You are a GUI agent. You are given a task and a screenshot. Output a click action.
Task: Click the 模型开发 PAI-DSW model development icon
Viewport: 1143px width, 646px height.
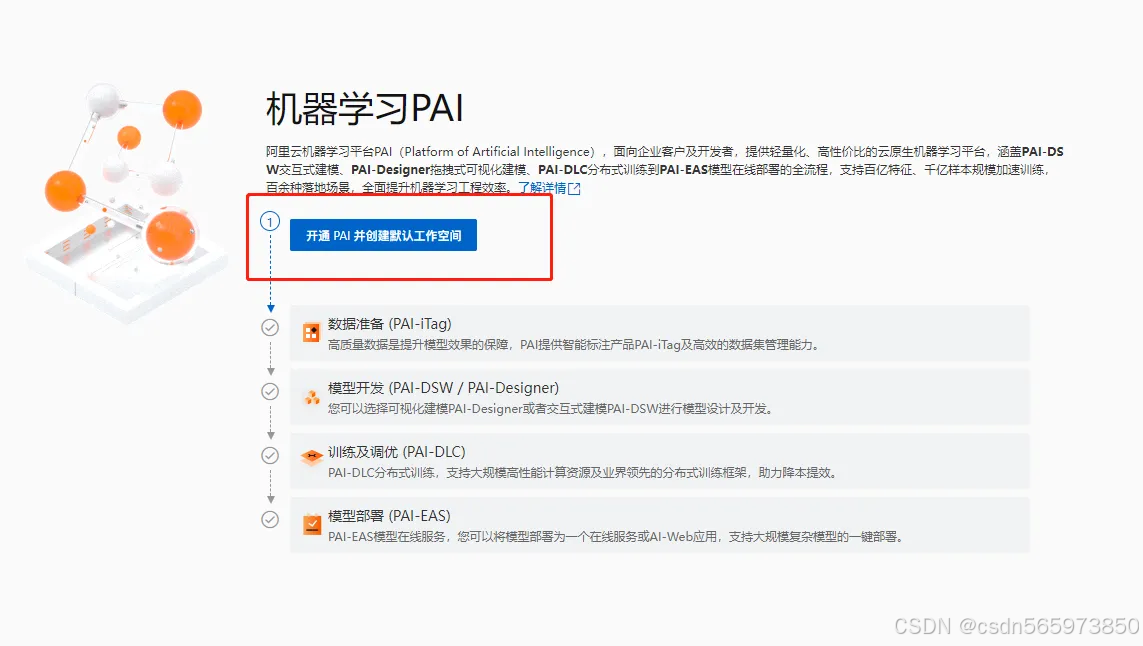(x=310, y=394)
